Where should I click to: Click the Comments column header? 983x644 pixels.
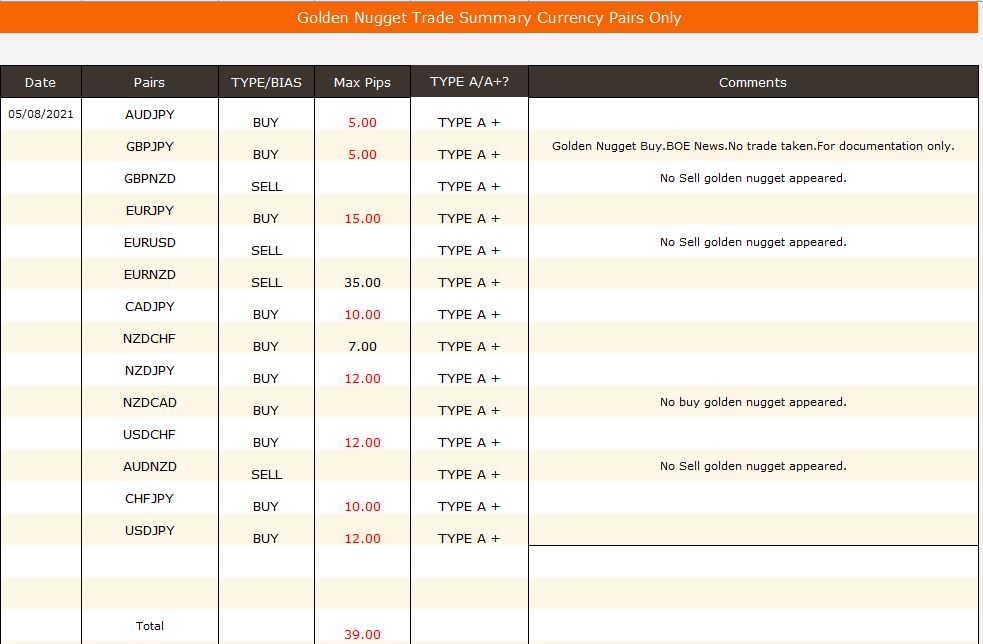(753, 82)
